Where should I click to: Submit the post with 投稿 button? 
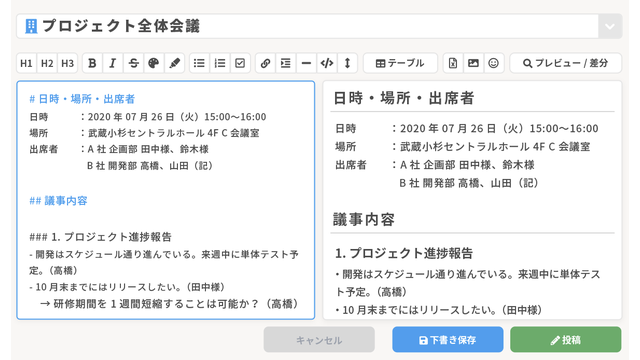click(566, 340)
